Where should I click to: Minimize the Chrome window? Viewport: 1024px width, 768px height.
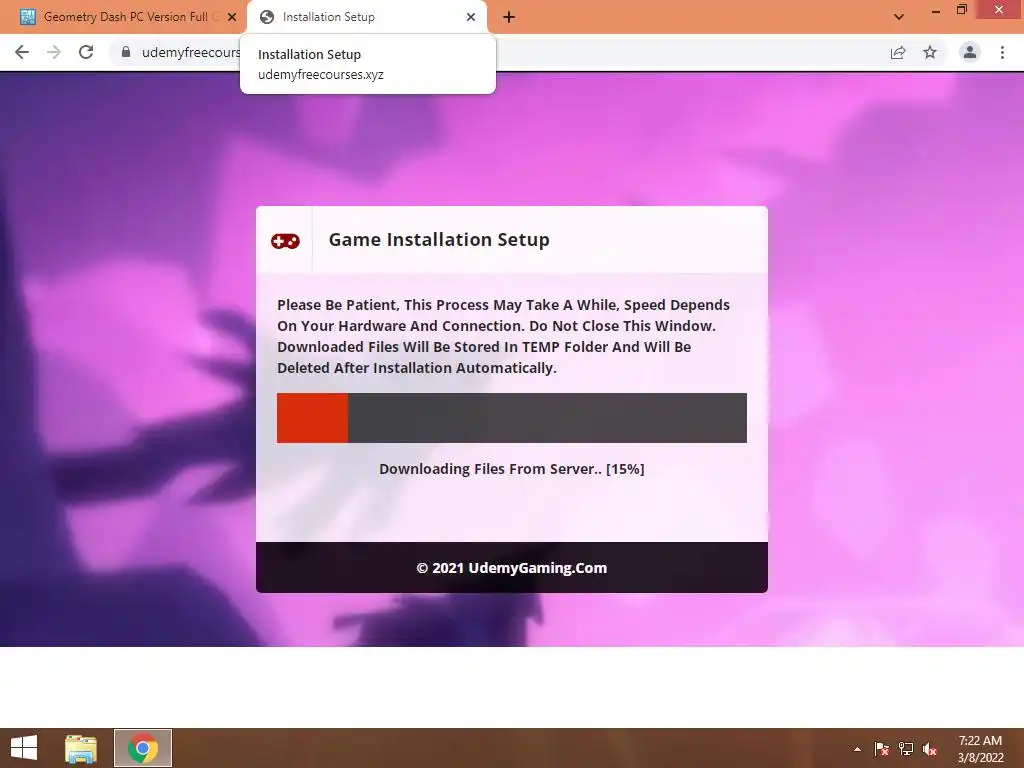pos(936,10)
